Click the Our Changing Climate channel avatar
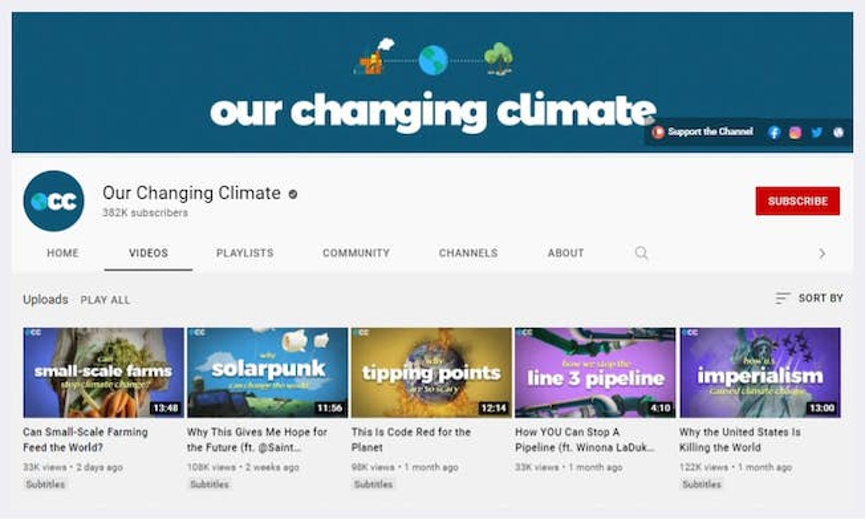This screenshot has width=866, height=520. pyautogui.click(x=54, y=201)
